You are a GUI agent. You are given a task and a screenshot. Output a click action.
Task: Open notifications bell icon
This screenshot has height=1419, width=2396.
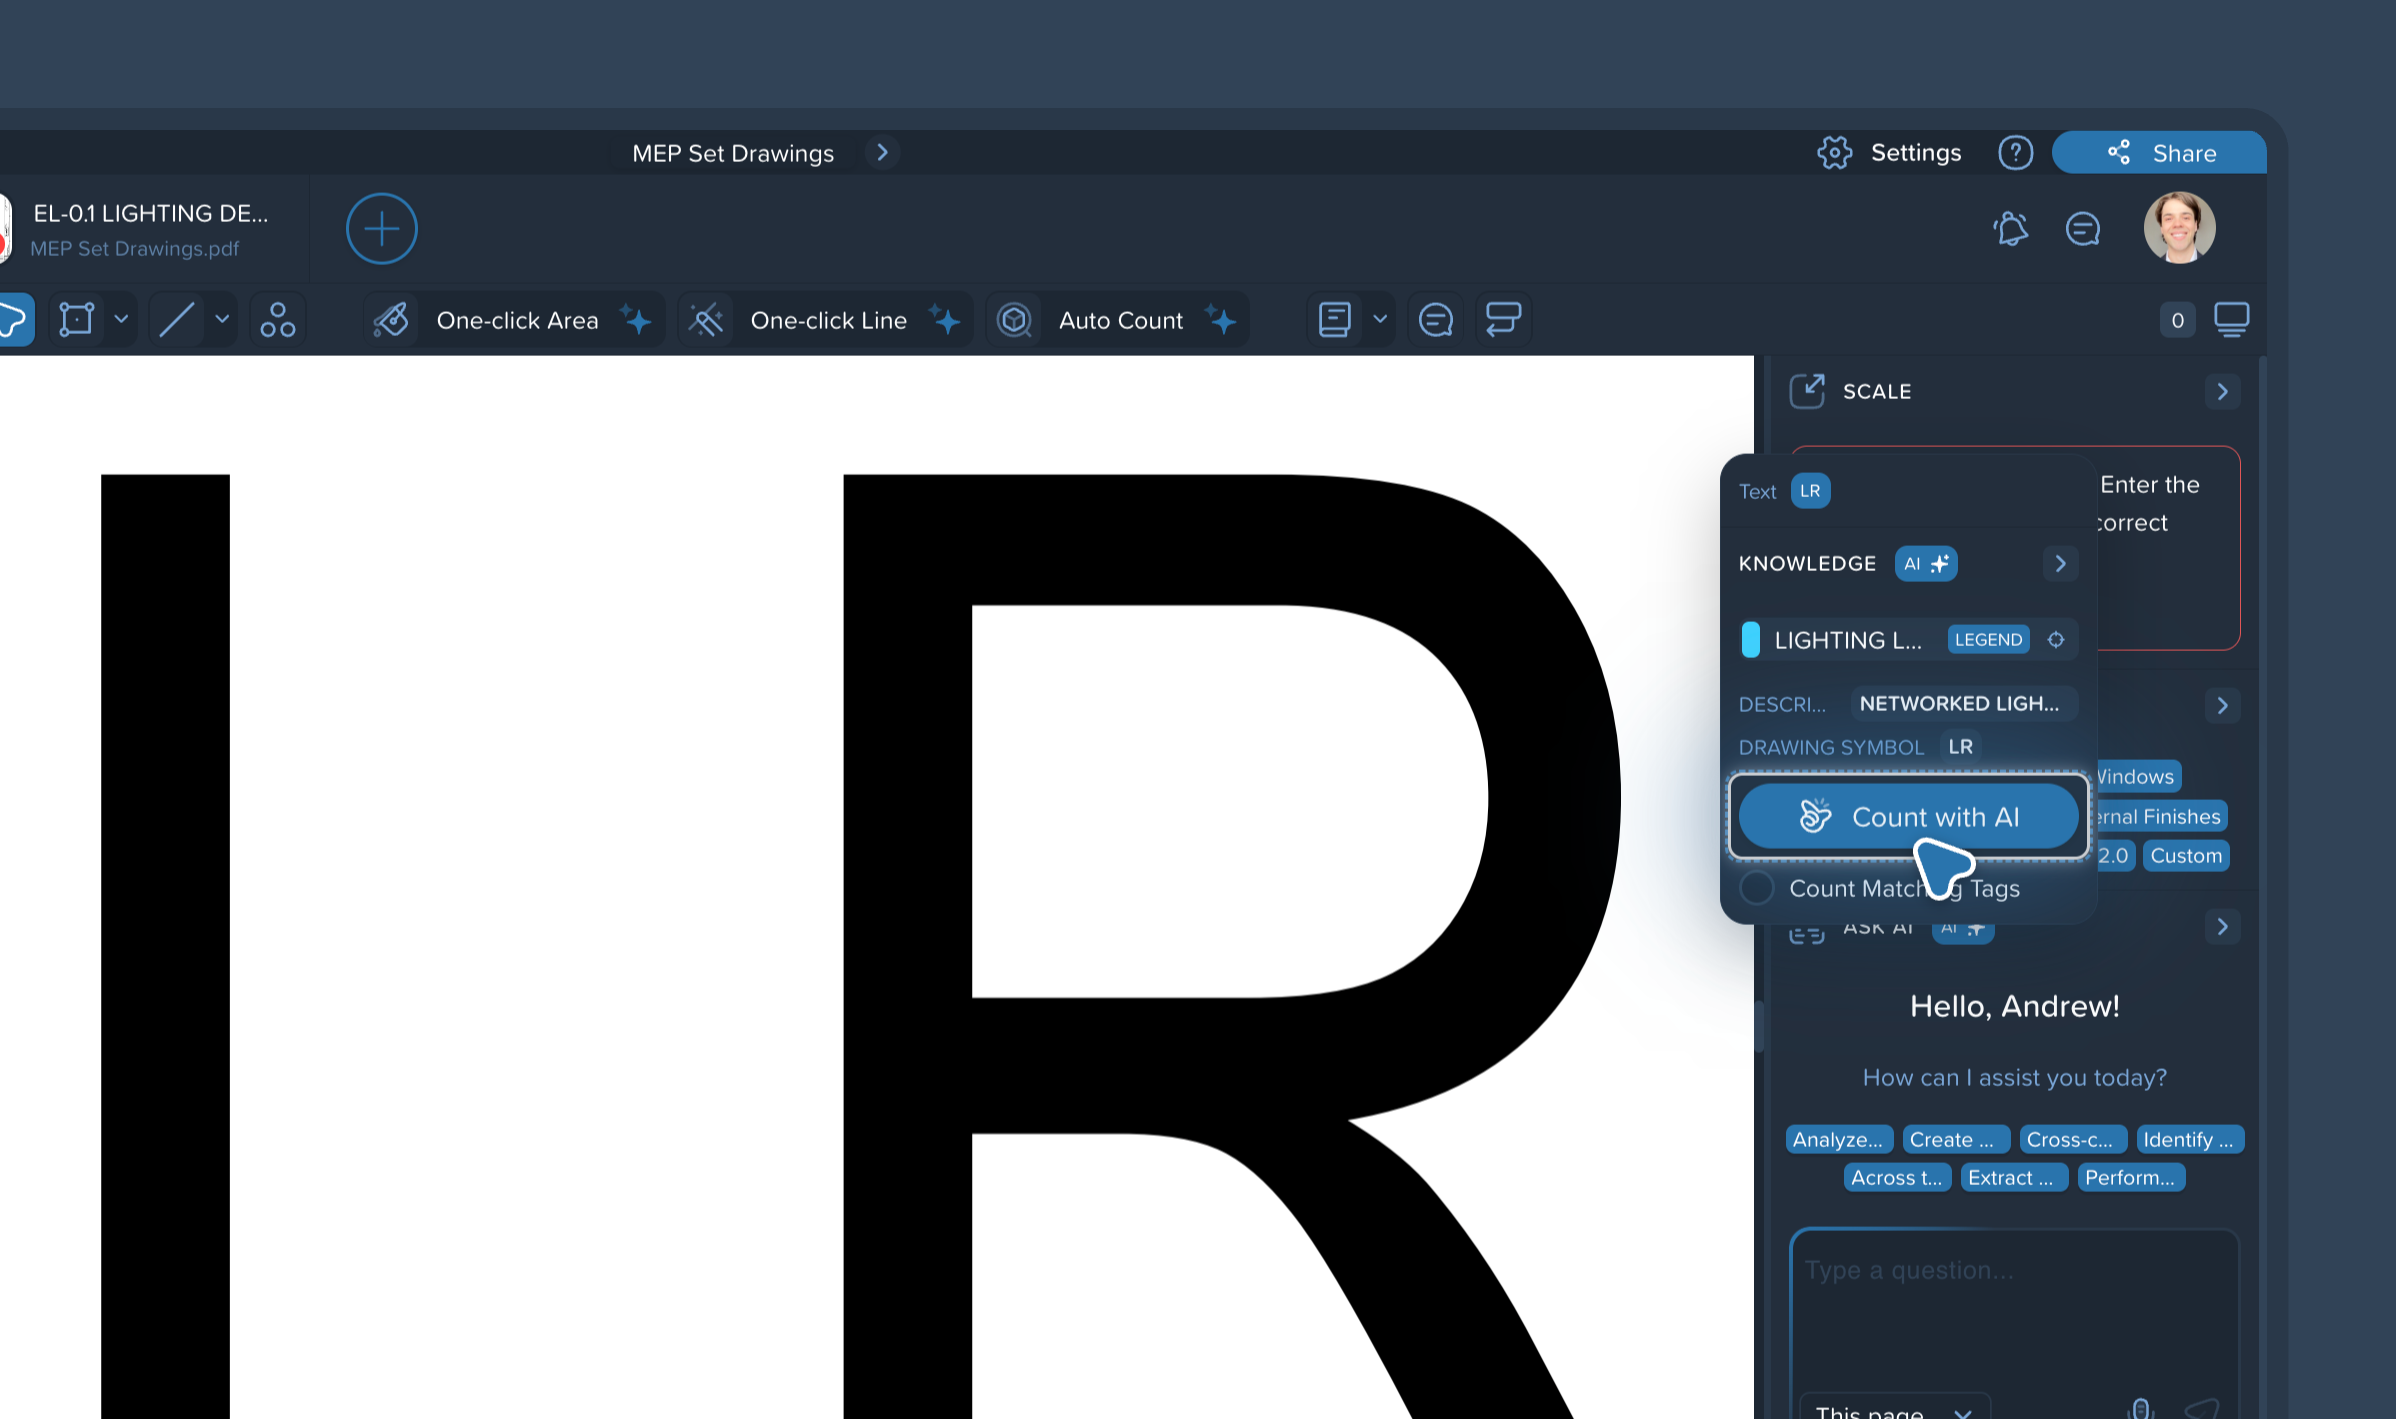coord(2010,229)
